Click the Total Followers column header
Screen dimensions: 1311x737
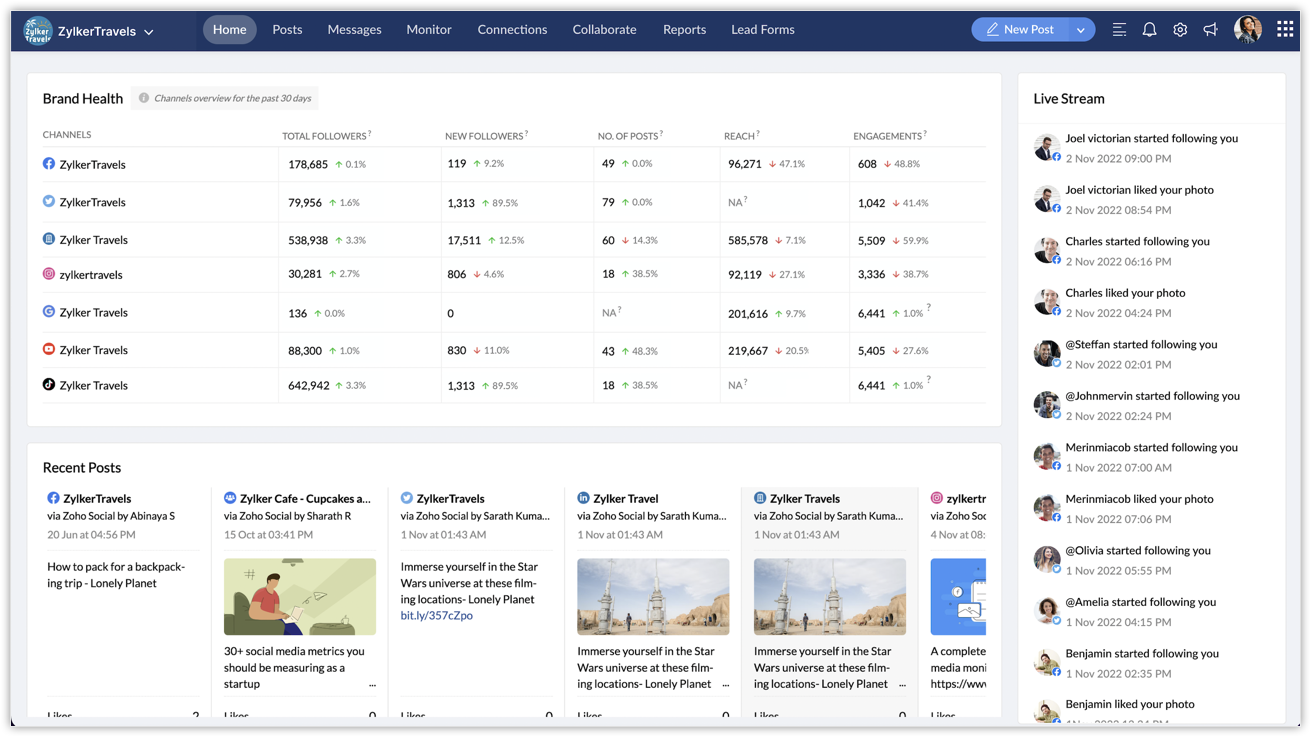tap(325, 135)
